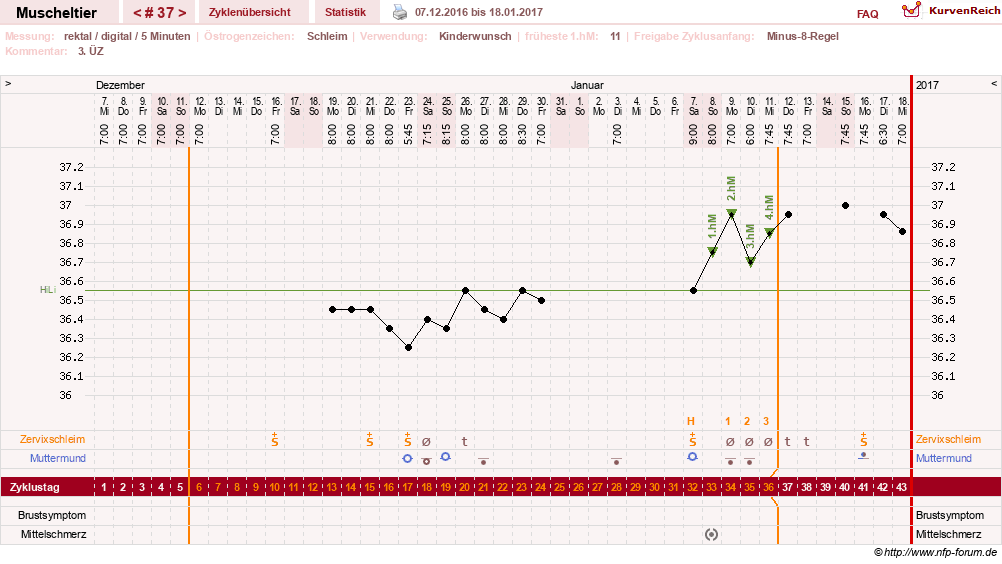Click the Zervixschleim t symbol on cycle day 38
This screenshot has height=564, width=1002.
pos(806,441)
